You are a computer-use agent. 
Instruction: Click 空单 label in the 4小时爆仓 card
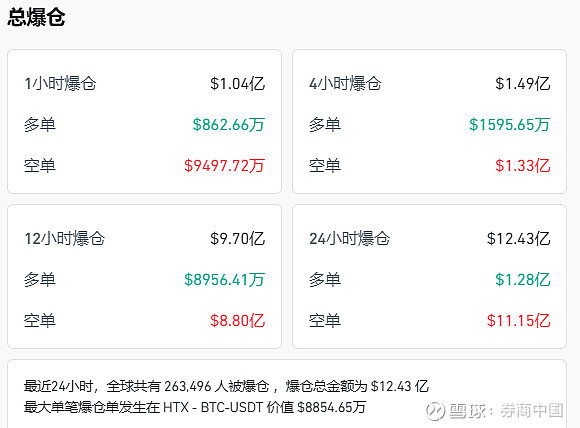tap(325, 166)
